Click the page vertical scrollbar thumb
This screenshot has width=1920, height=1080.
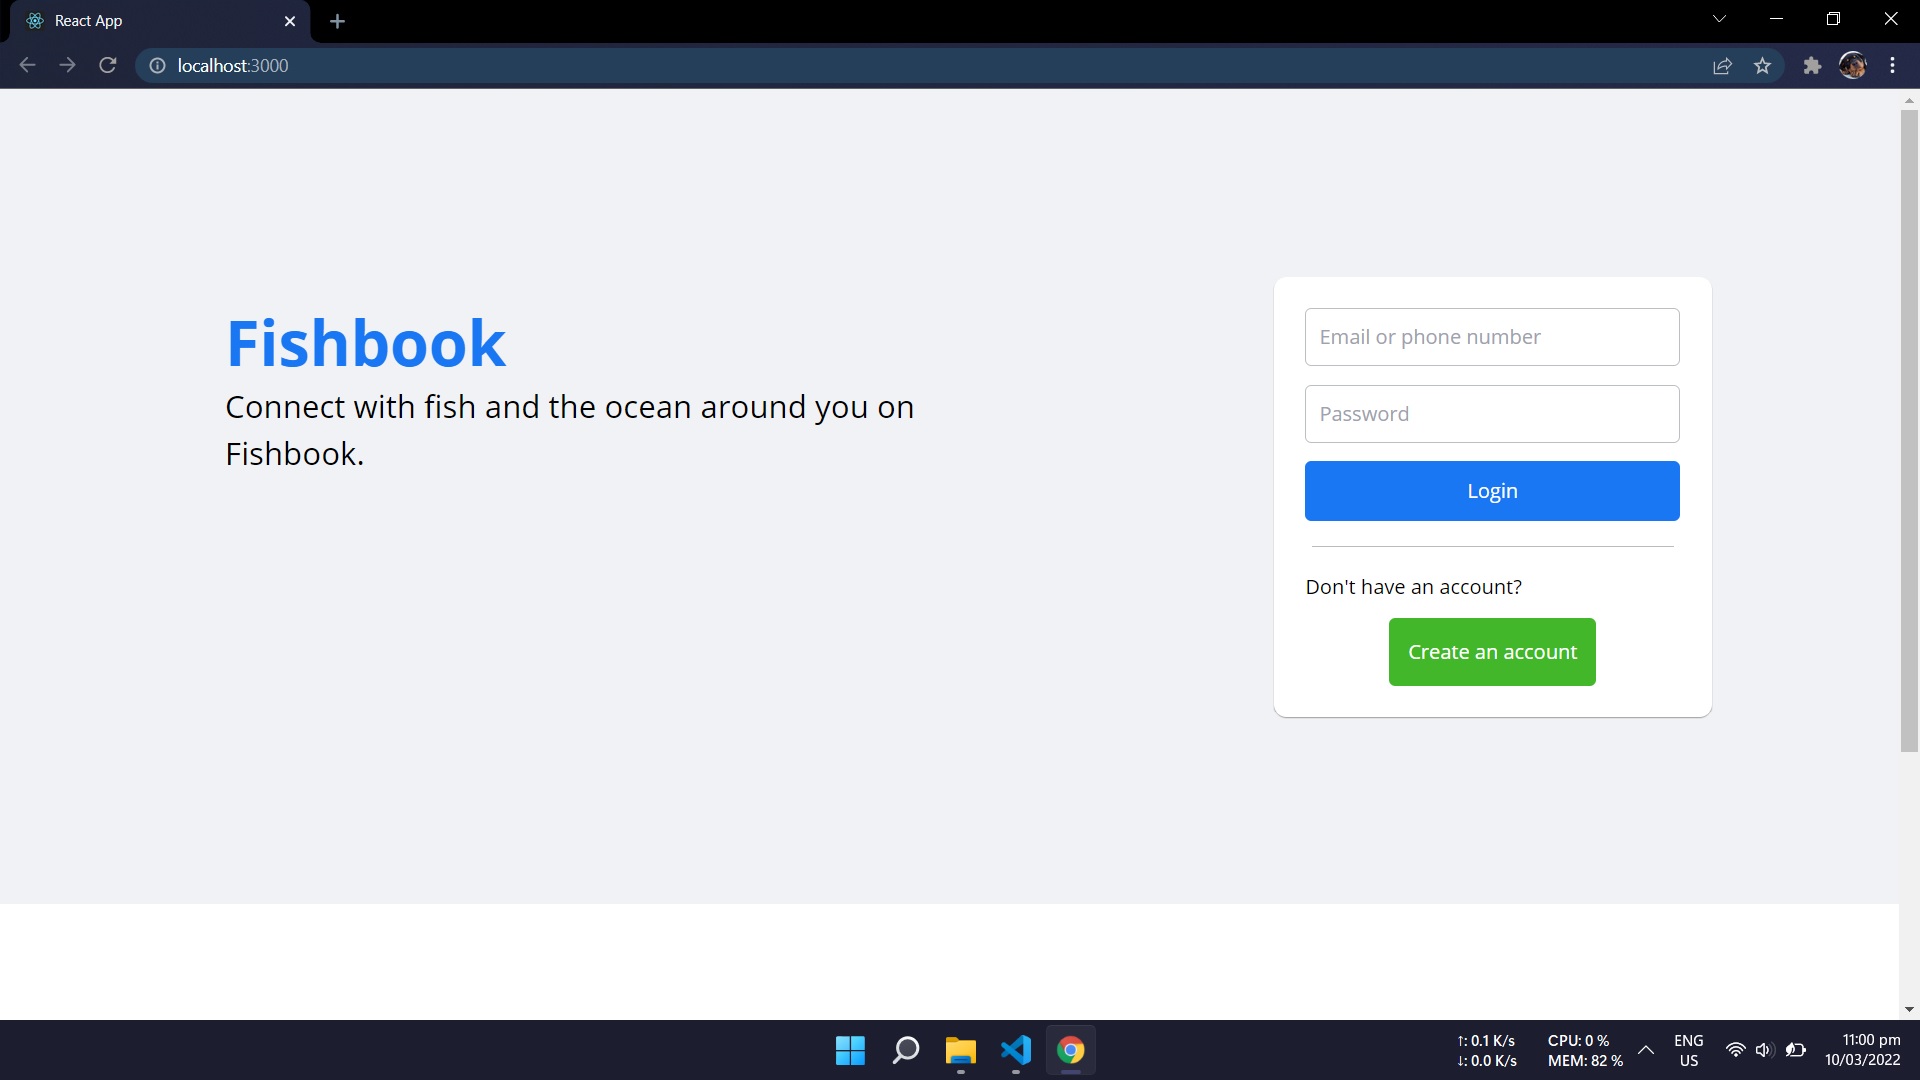1909,430
